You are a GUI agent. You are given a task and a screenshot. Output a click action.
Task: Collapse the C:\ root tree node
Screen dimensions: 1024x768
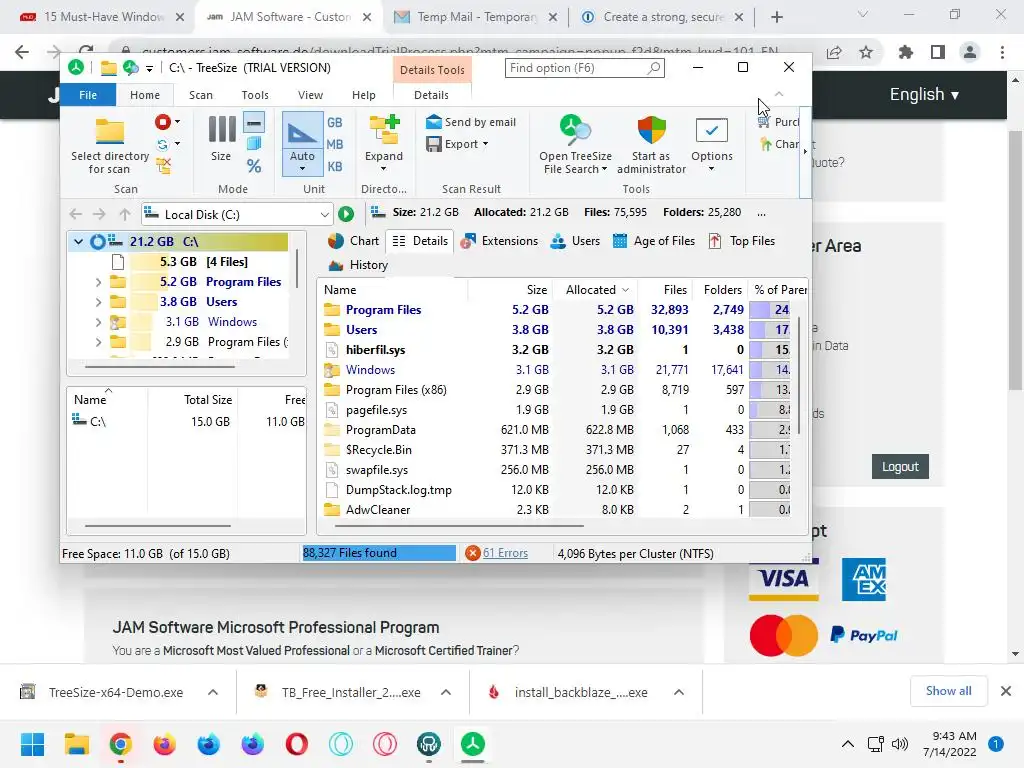pyautogui.click(x=78, y=242)
